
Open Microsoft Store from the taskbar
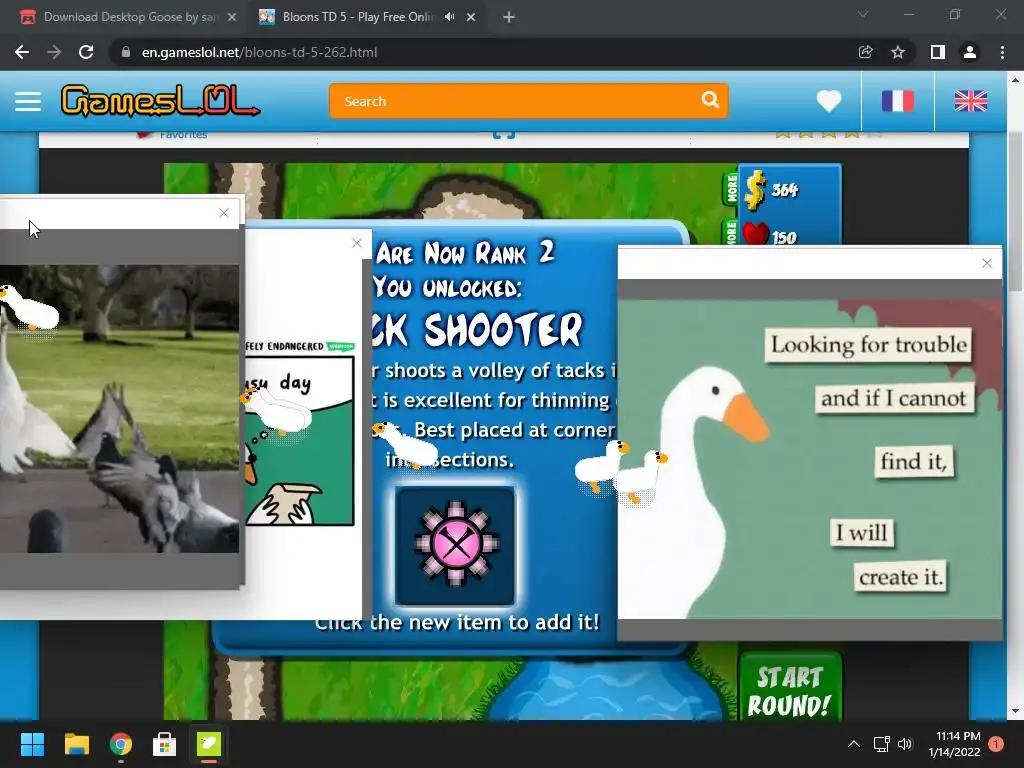[164, 744]
